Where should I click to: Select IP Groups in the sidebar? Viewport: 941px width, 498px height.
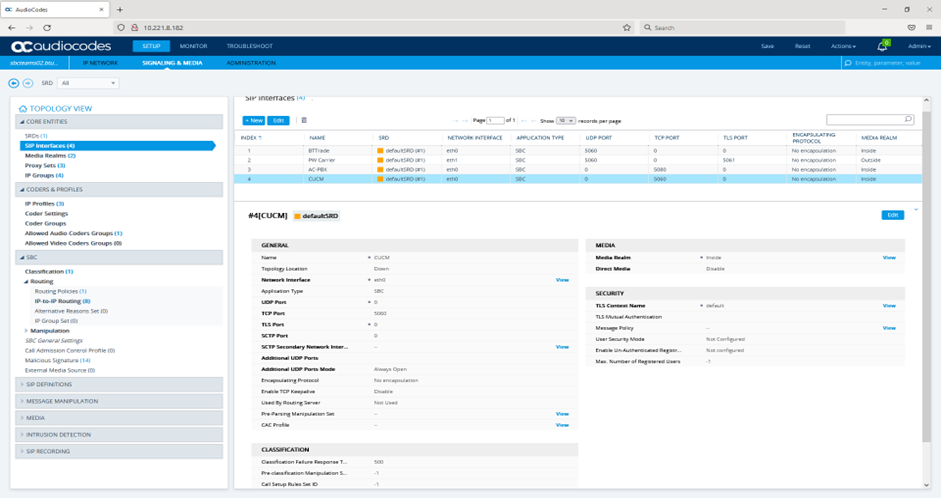tap(44, 176)
